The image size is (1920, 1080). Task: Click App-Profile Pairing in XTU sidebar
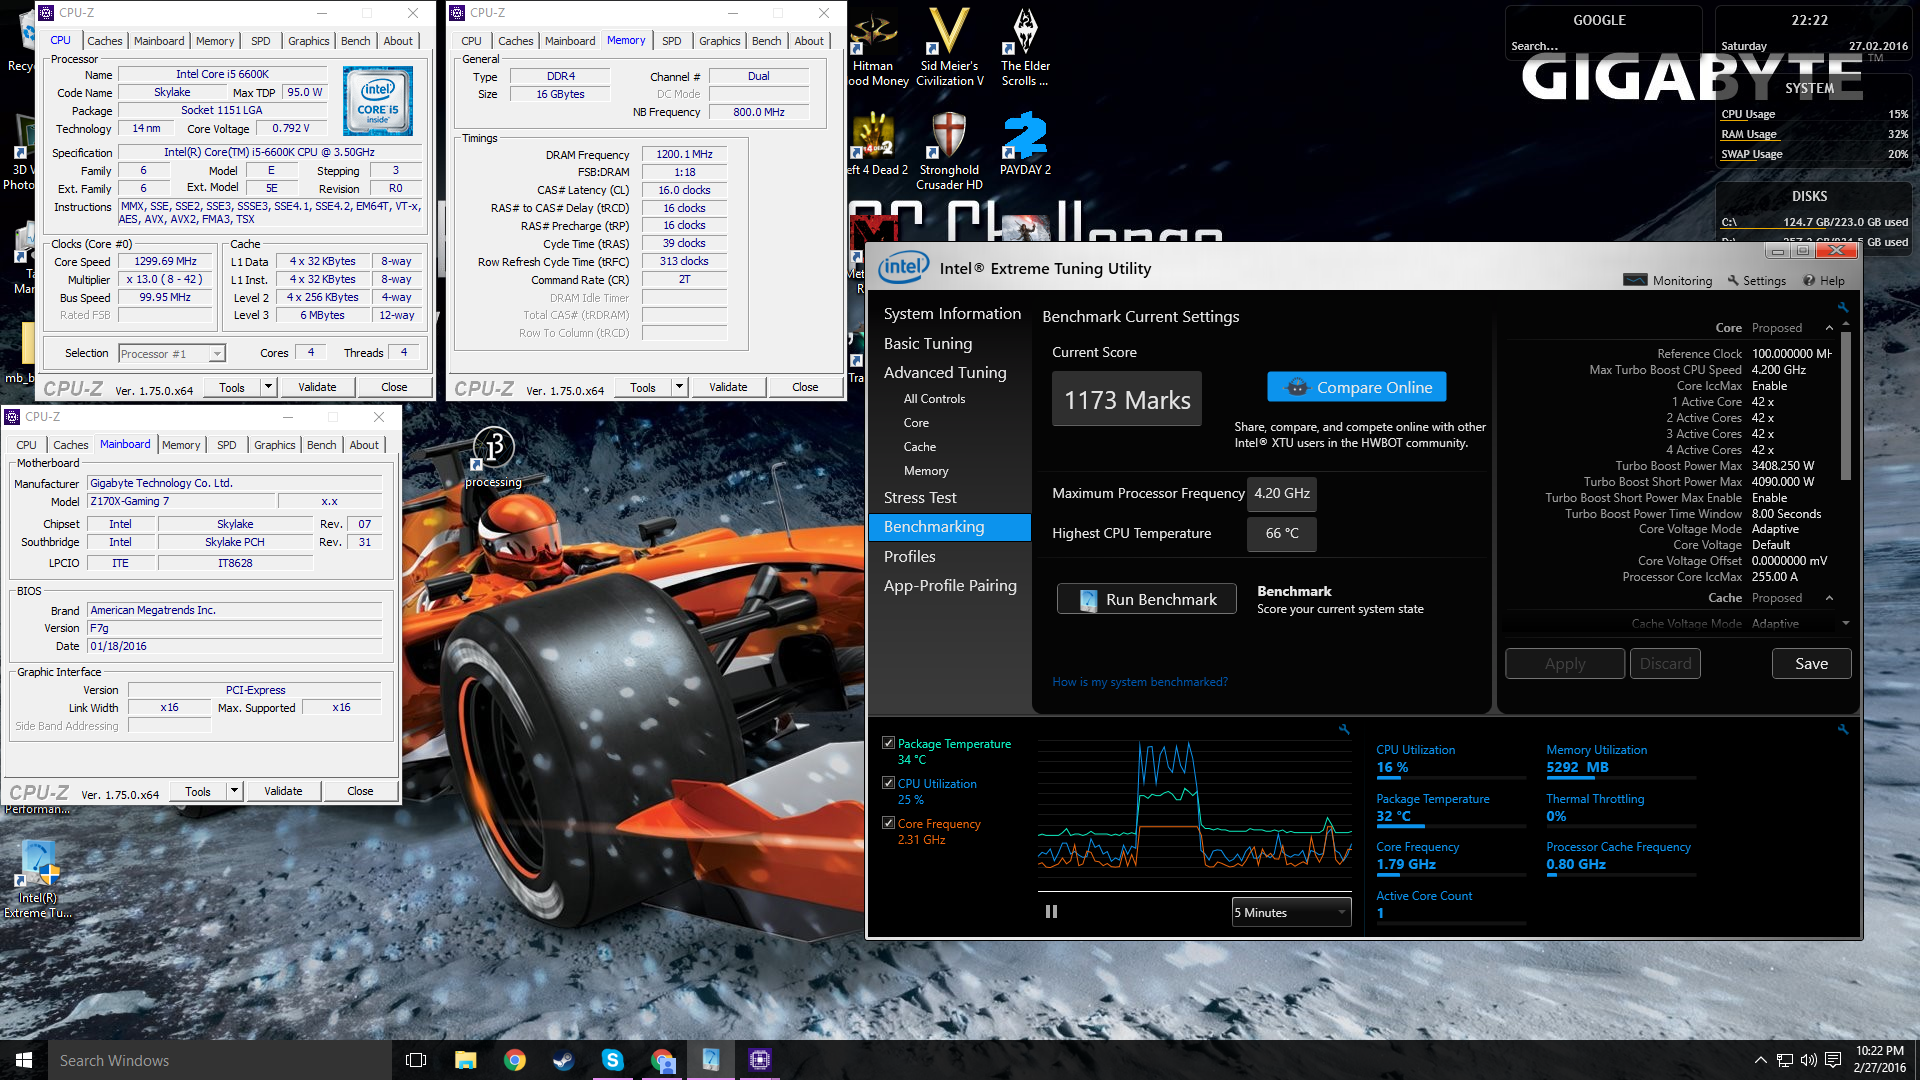coord(950,586)
